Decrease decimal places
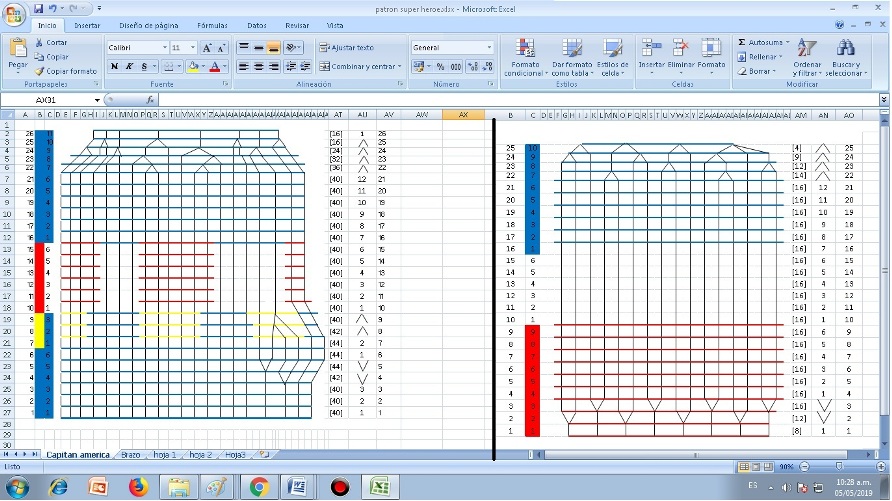 [487, 67]
